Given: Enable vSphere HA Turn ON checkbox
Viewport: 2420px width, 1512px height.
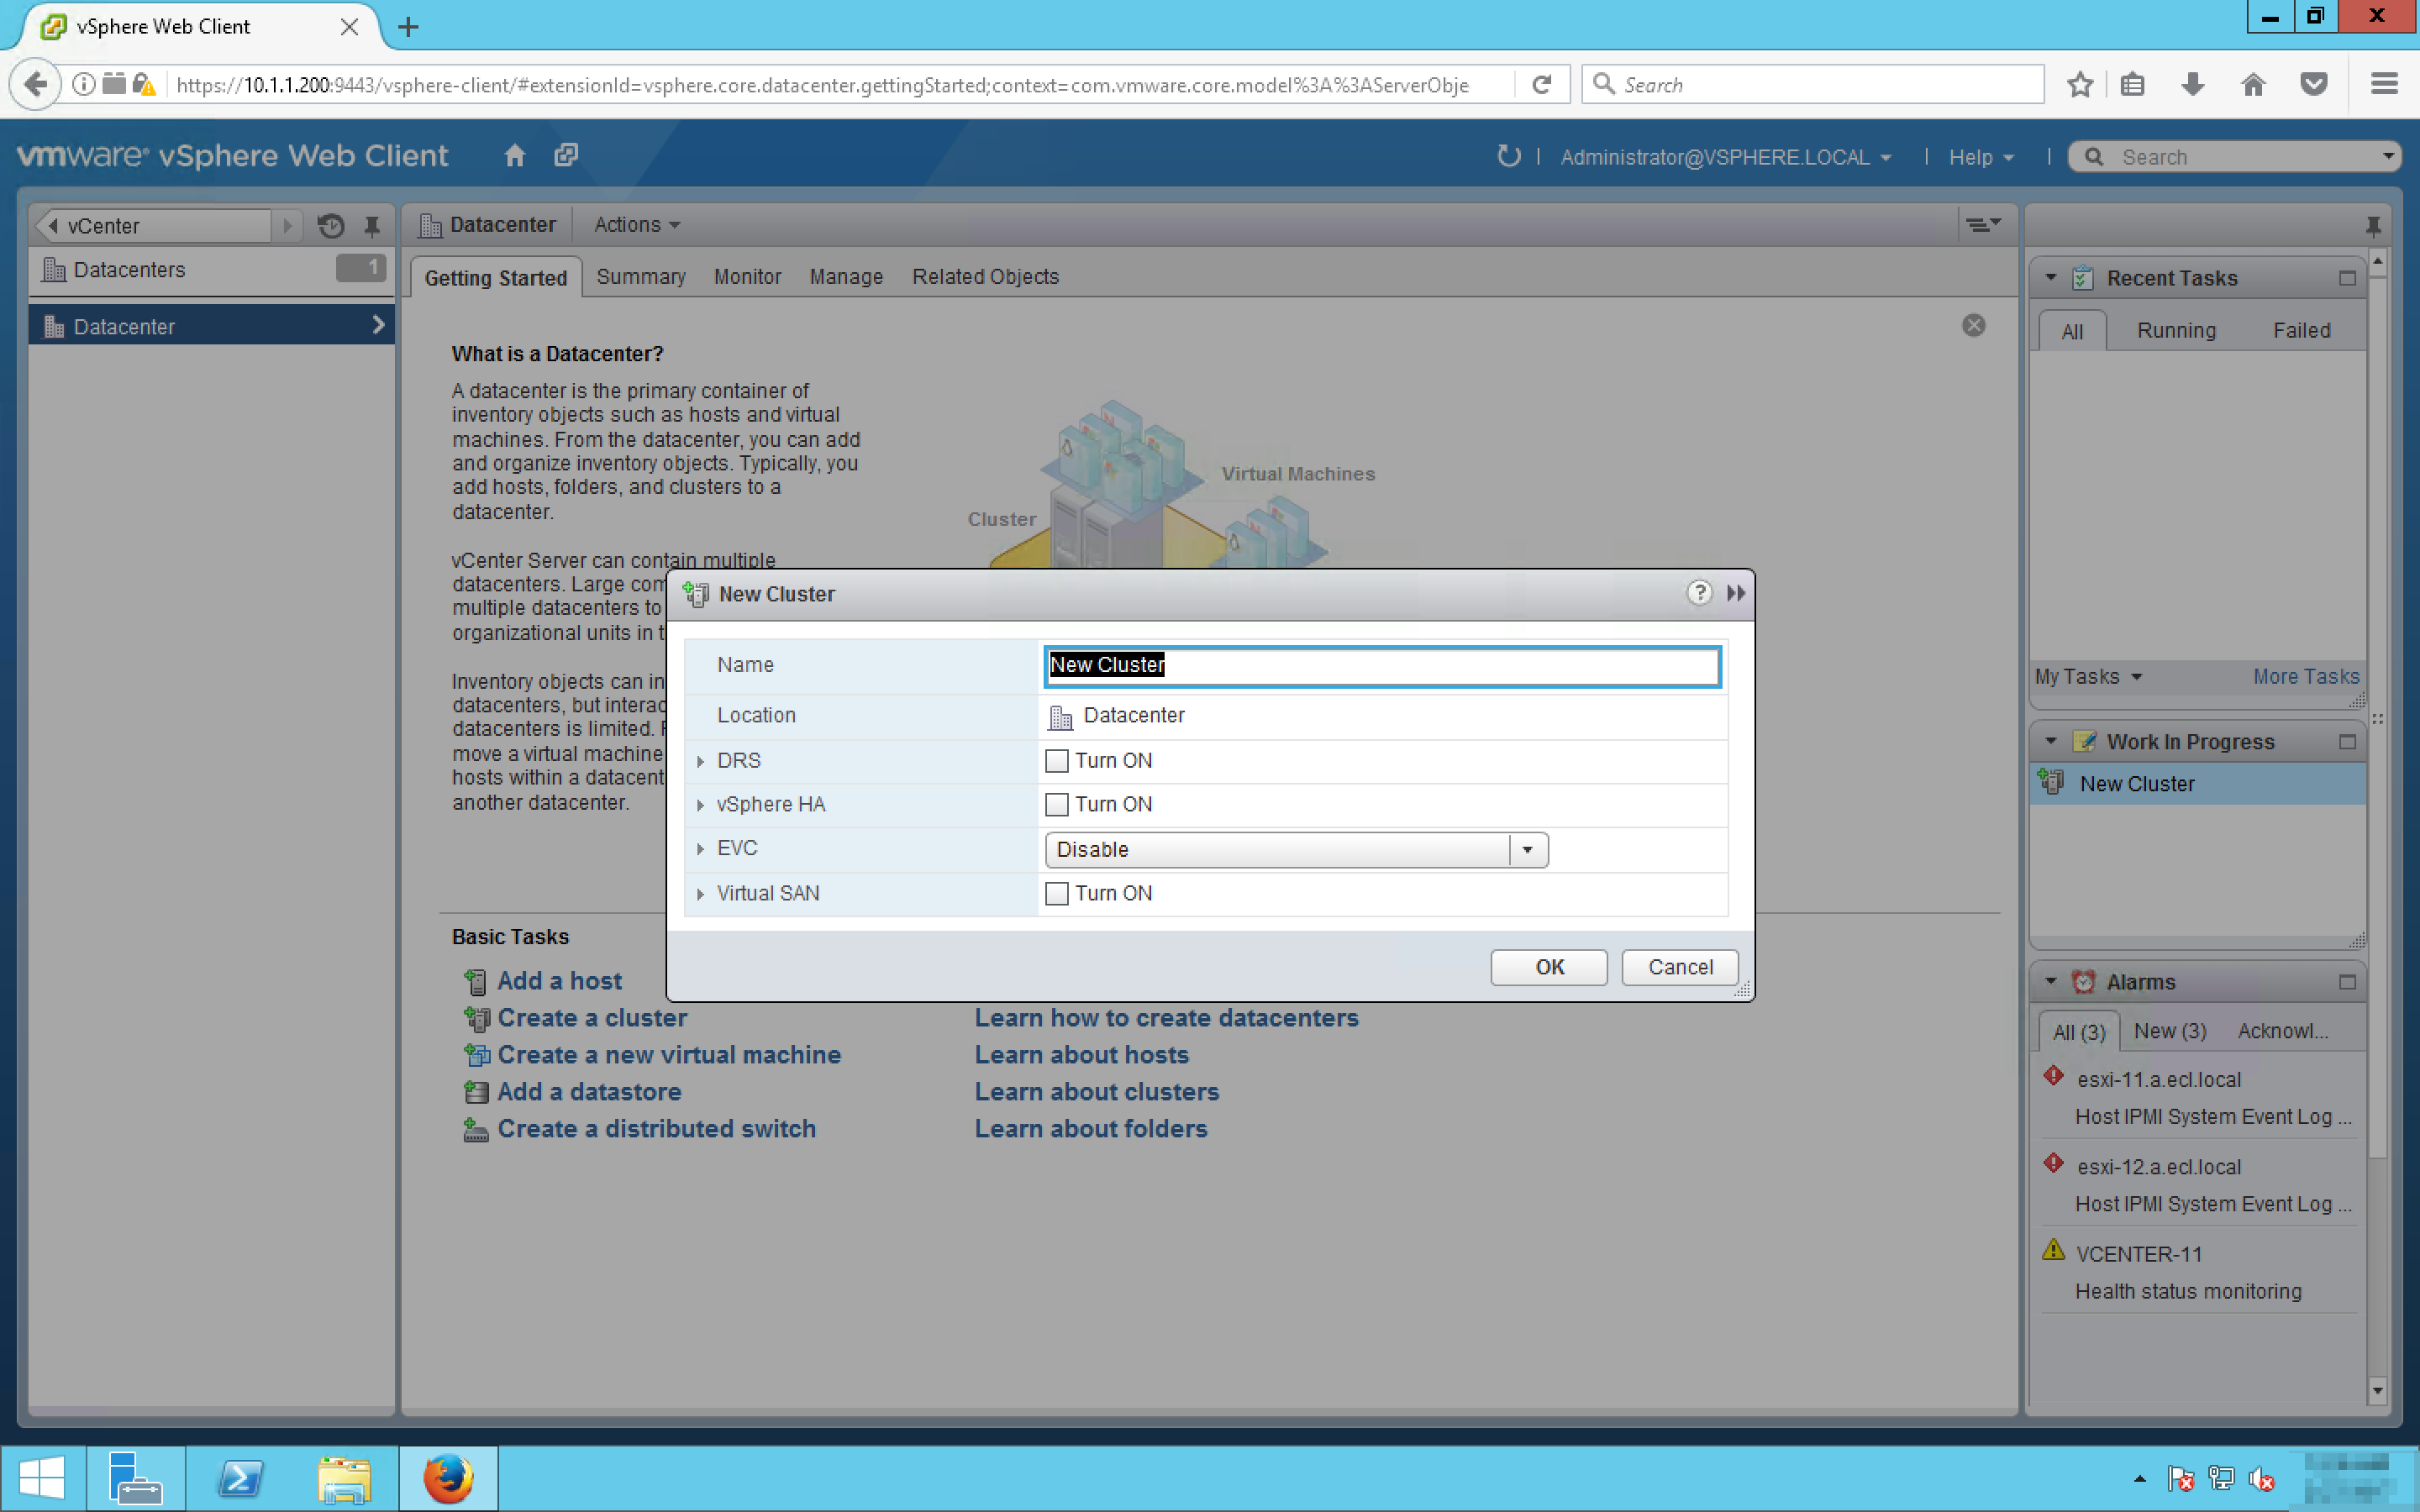Looking at the screenshot, I should coord(1056,805).
